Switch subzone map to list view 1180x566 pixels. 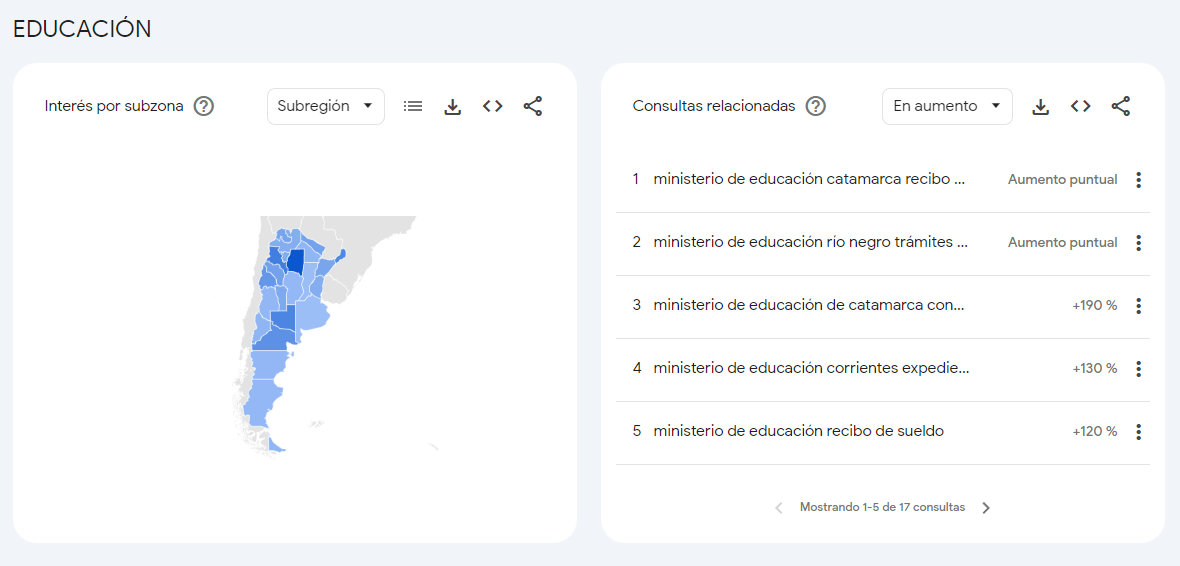point(413,106)
